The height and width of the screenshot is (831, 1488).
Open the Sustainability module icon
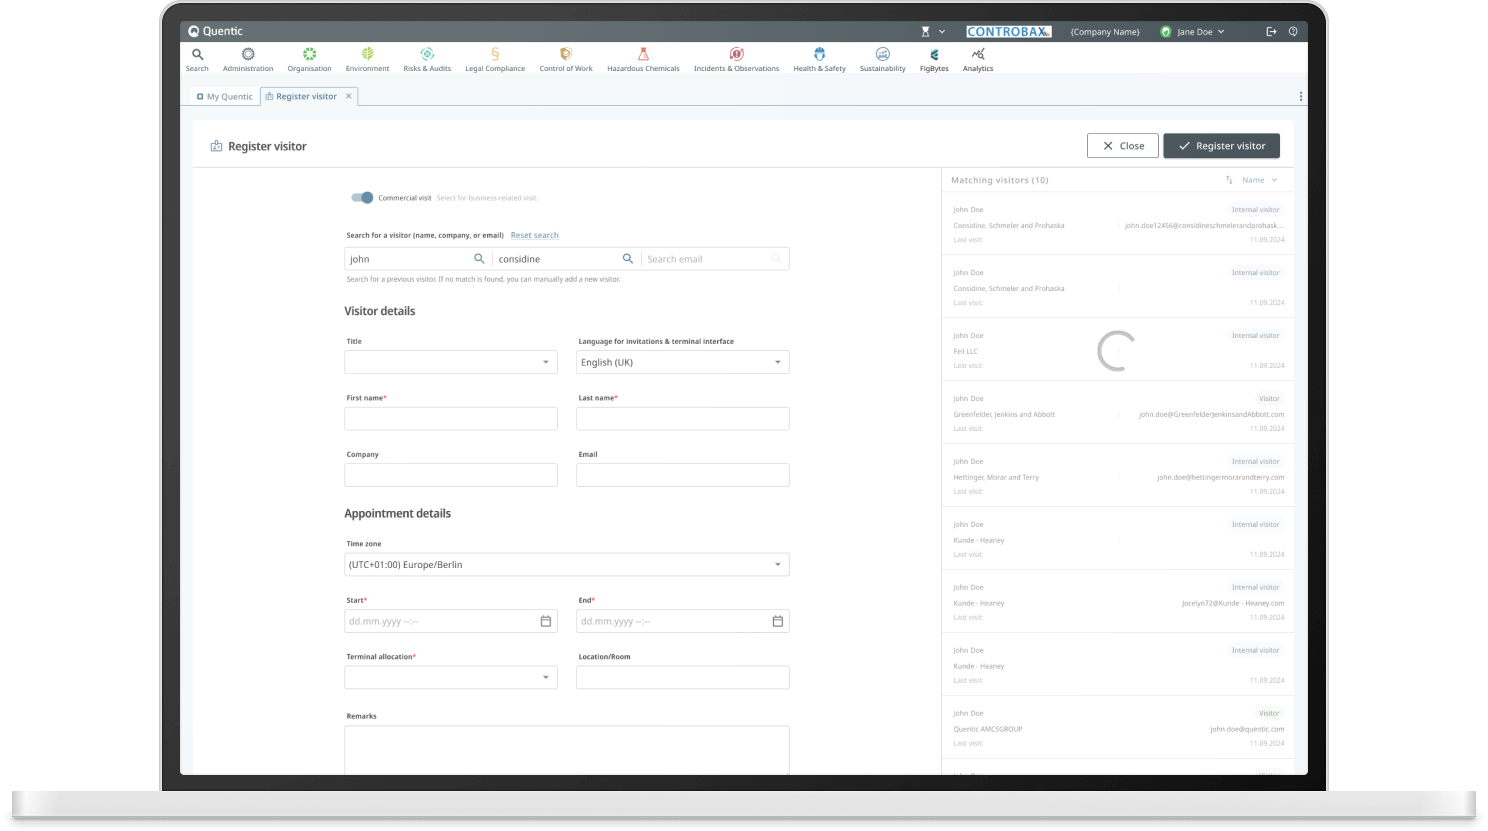pos(882,55)
